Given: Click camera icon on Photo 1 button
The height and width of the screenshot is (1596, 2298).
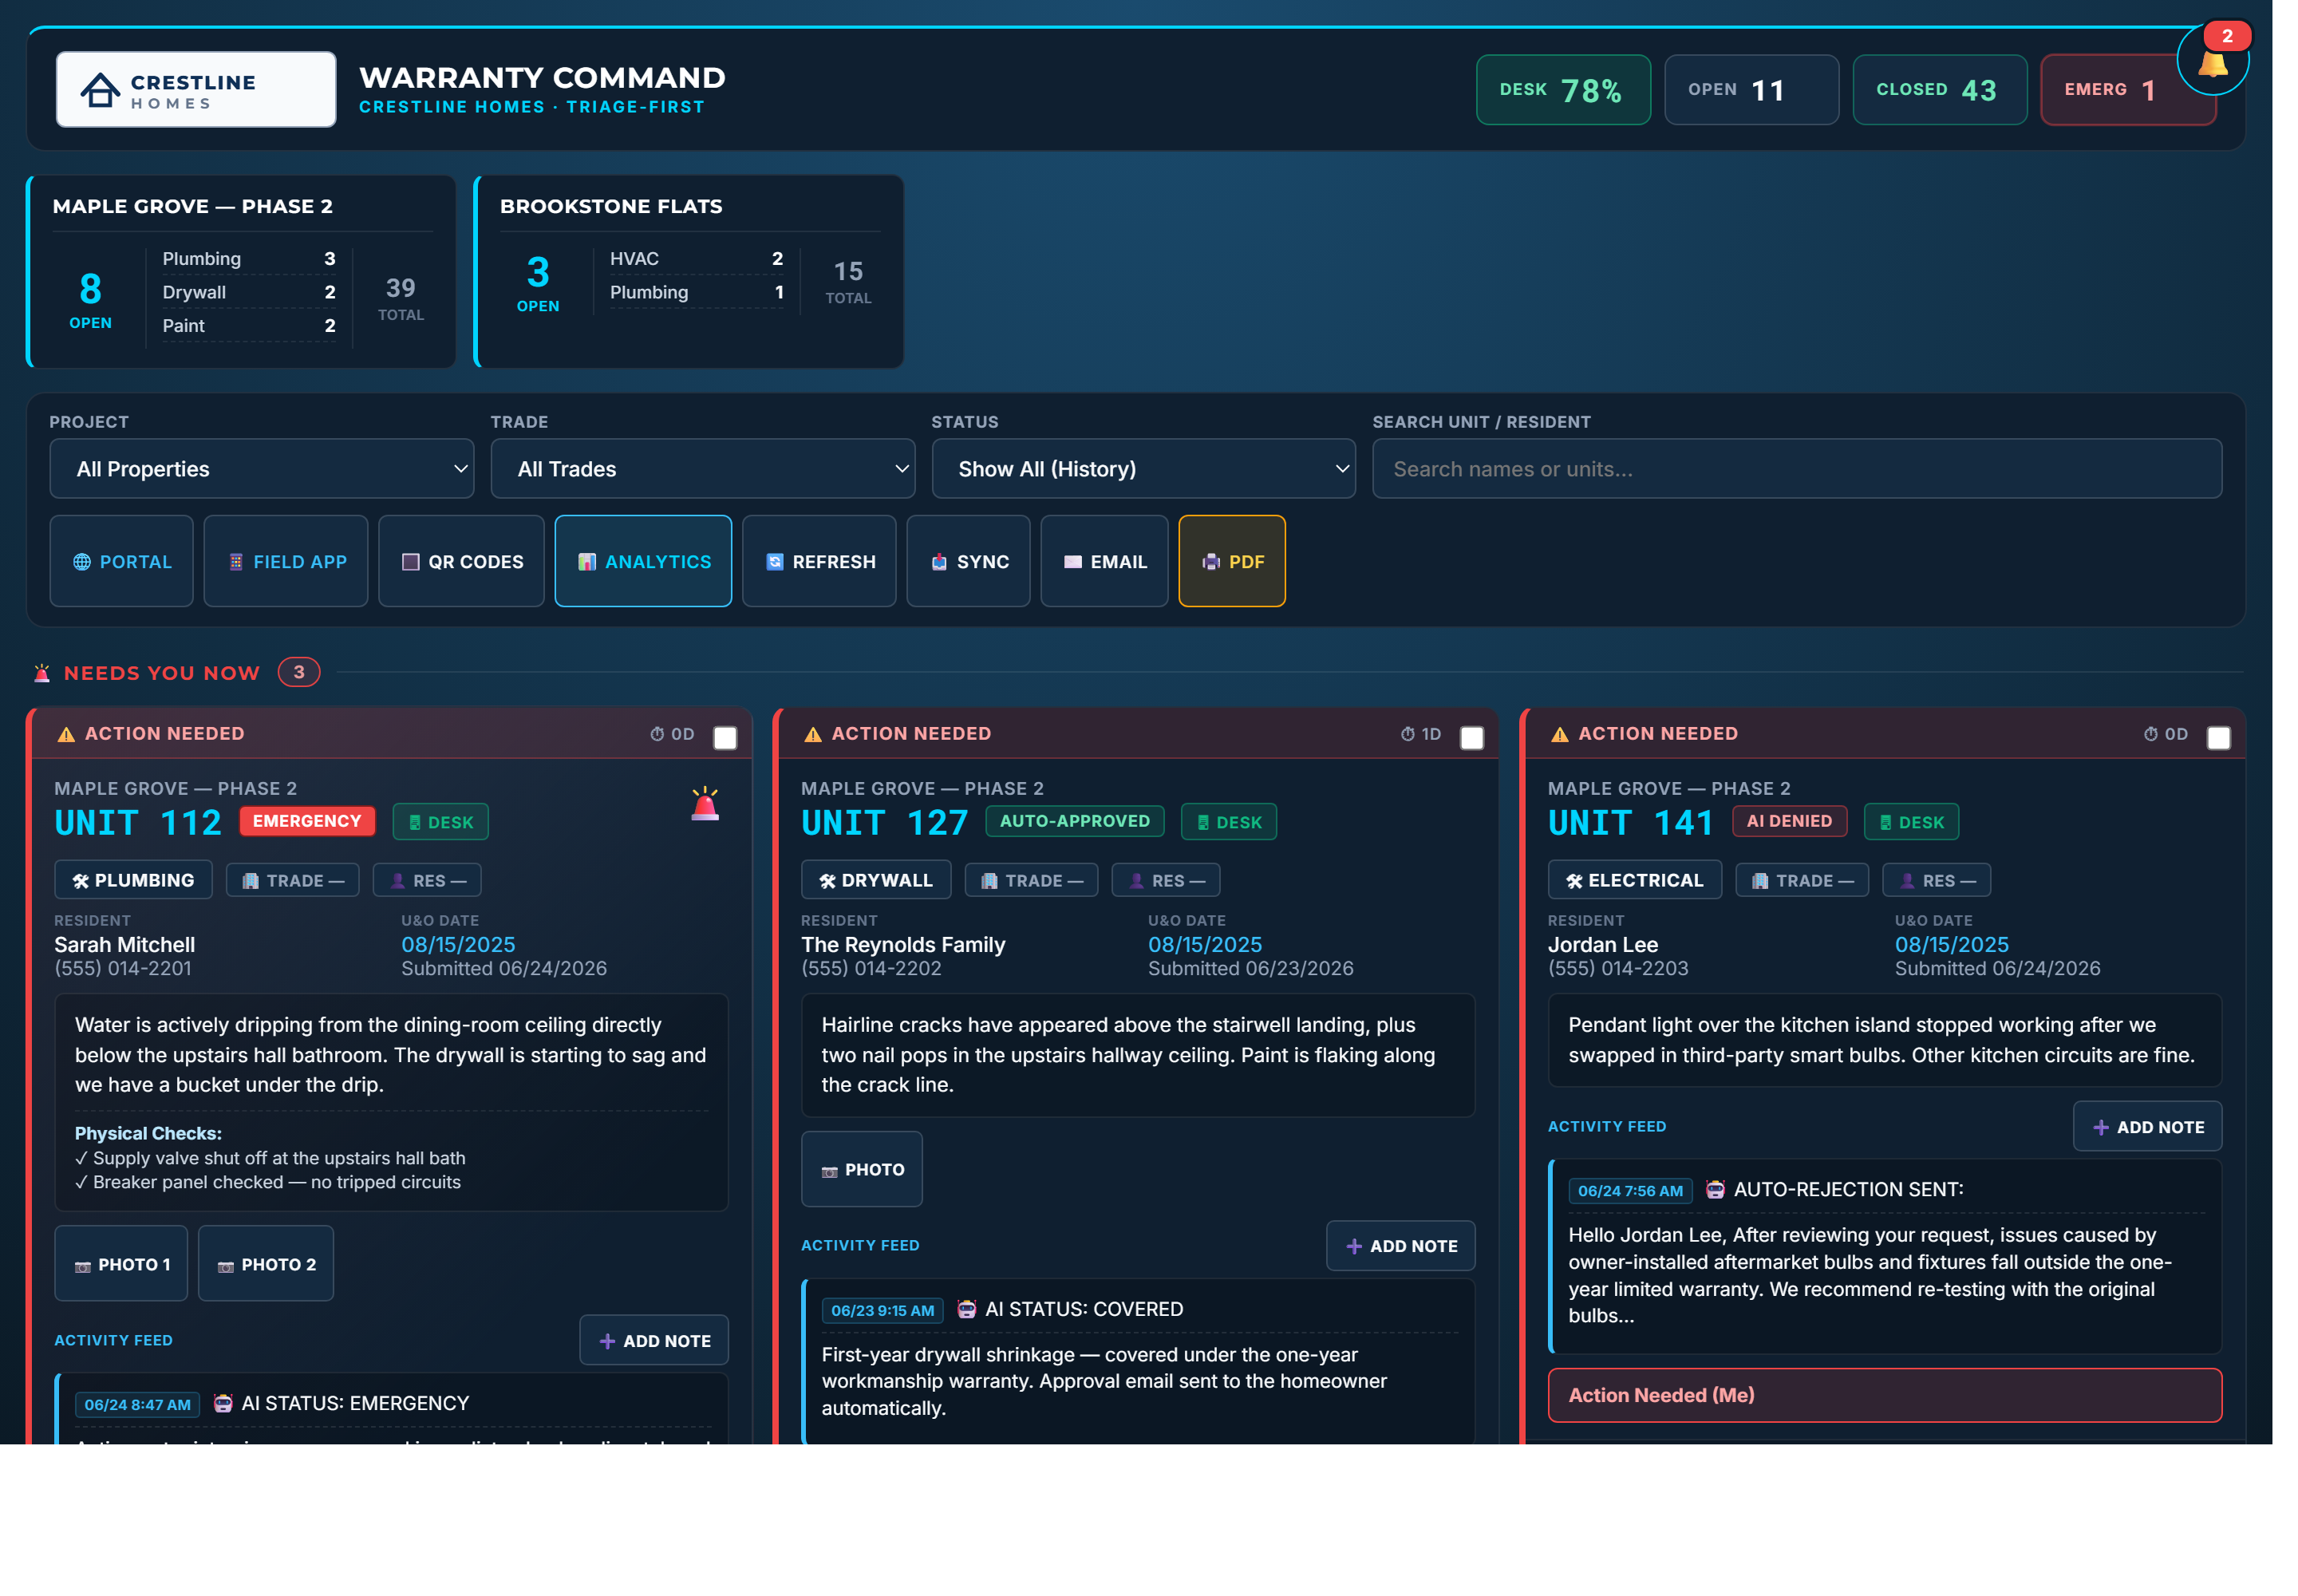Looking at the screenshot, I should tap(83, 1266).
